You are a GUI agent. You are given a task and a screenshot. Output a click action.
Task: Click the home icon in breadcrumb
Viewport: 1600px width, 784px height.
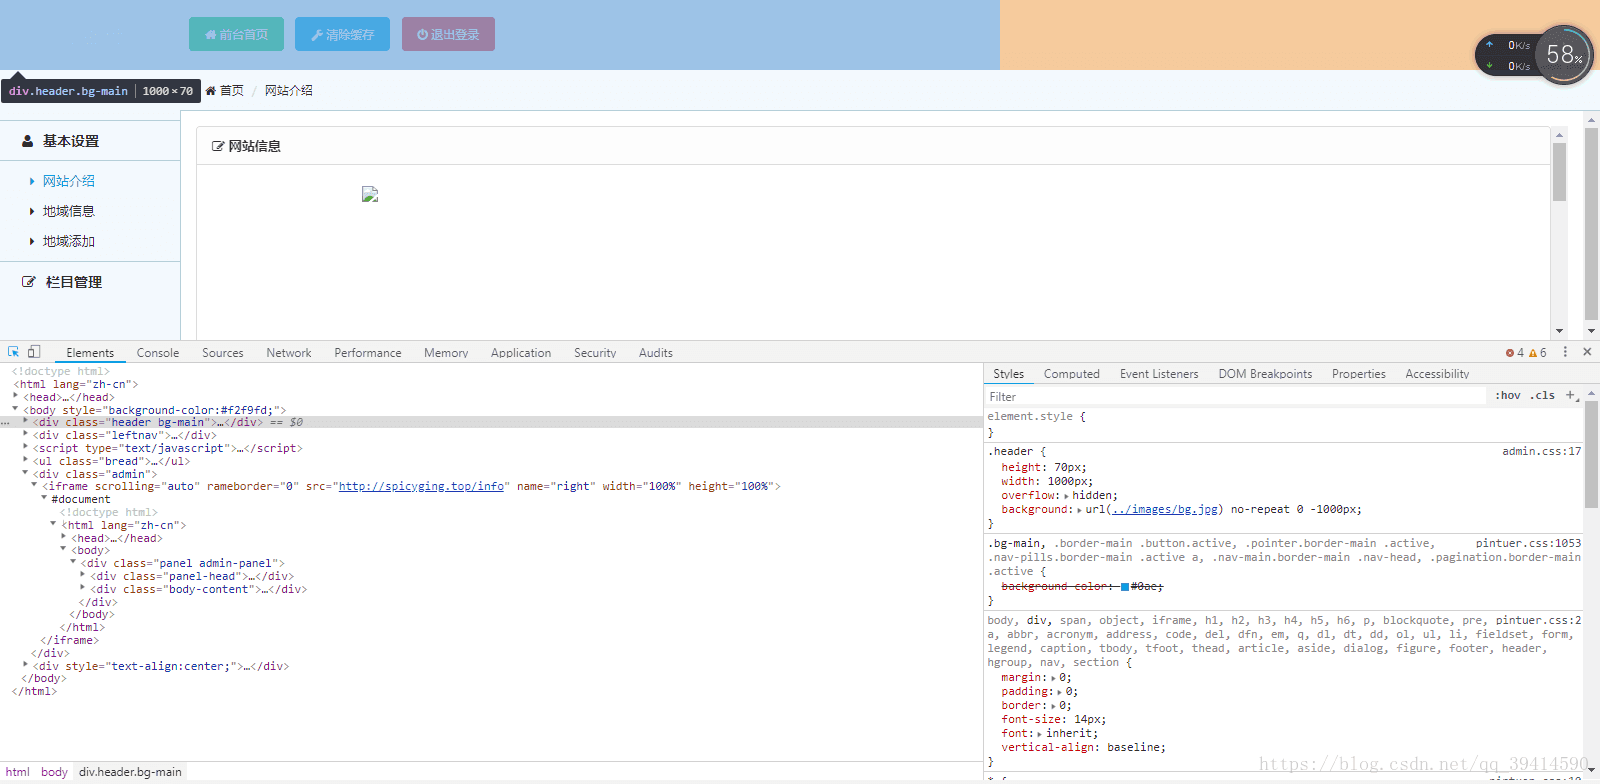pyautogui.click(x=211, y=90)
